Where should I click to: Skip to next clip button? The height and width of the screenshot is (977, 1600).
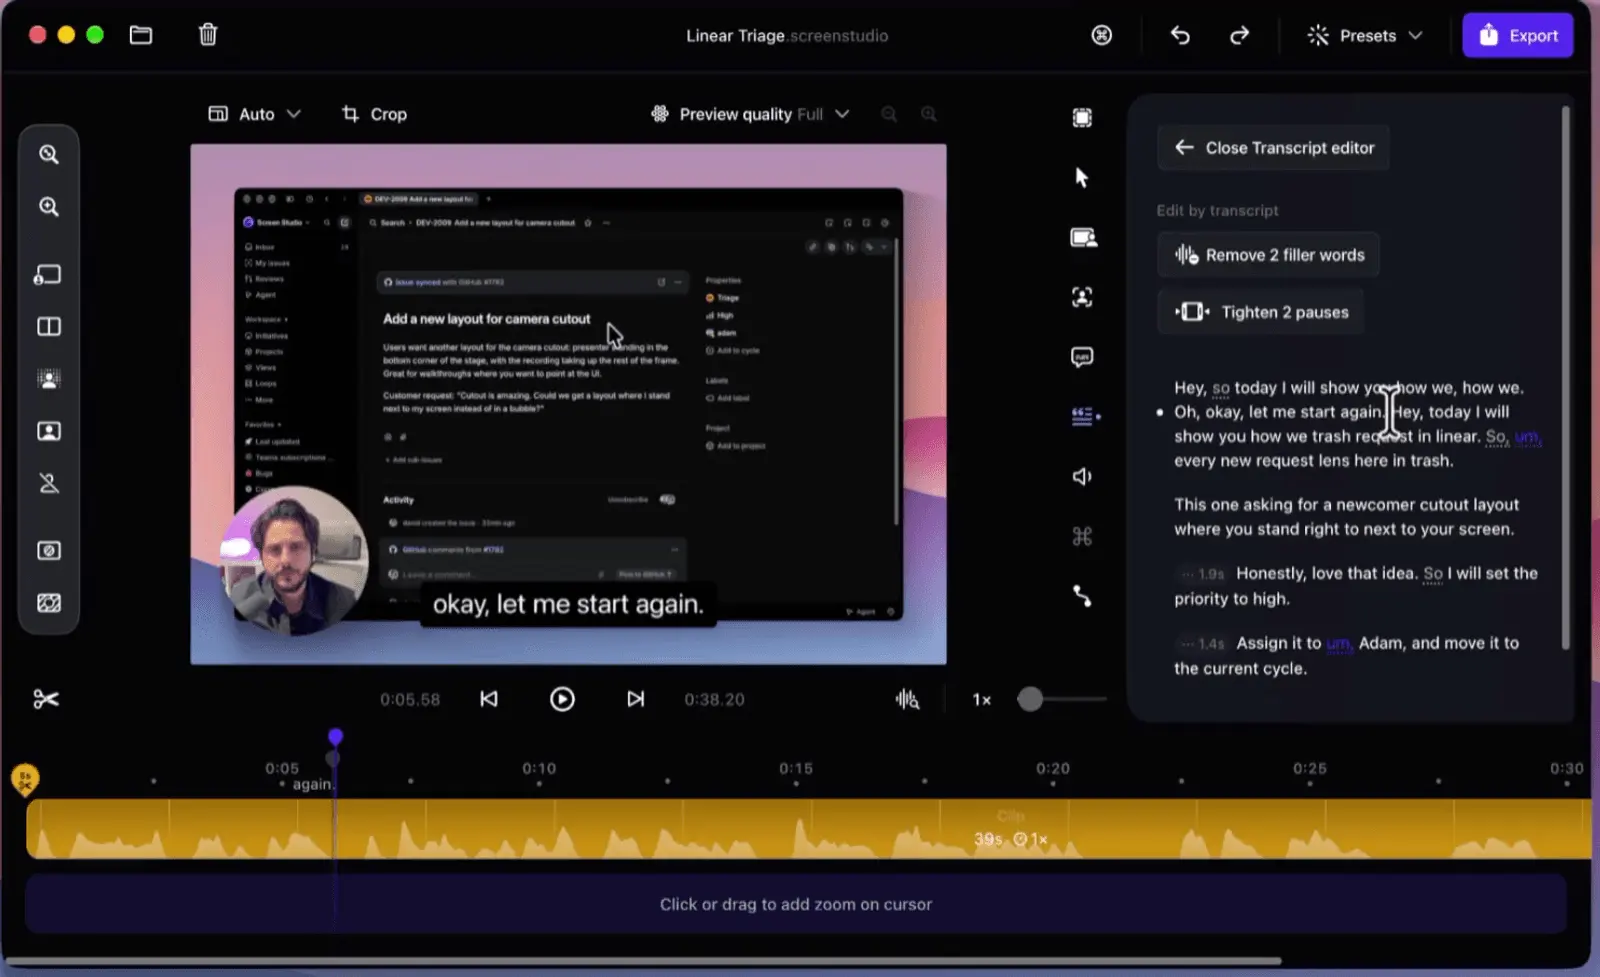point(635,699)
